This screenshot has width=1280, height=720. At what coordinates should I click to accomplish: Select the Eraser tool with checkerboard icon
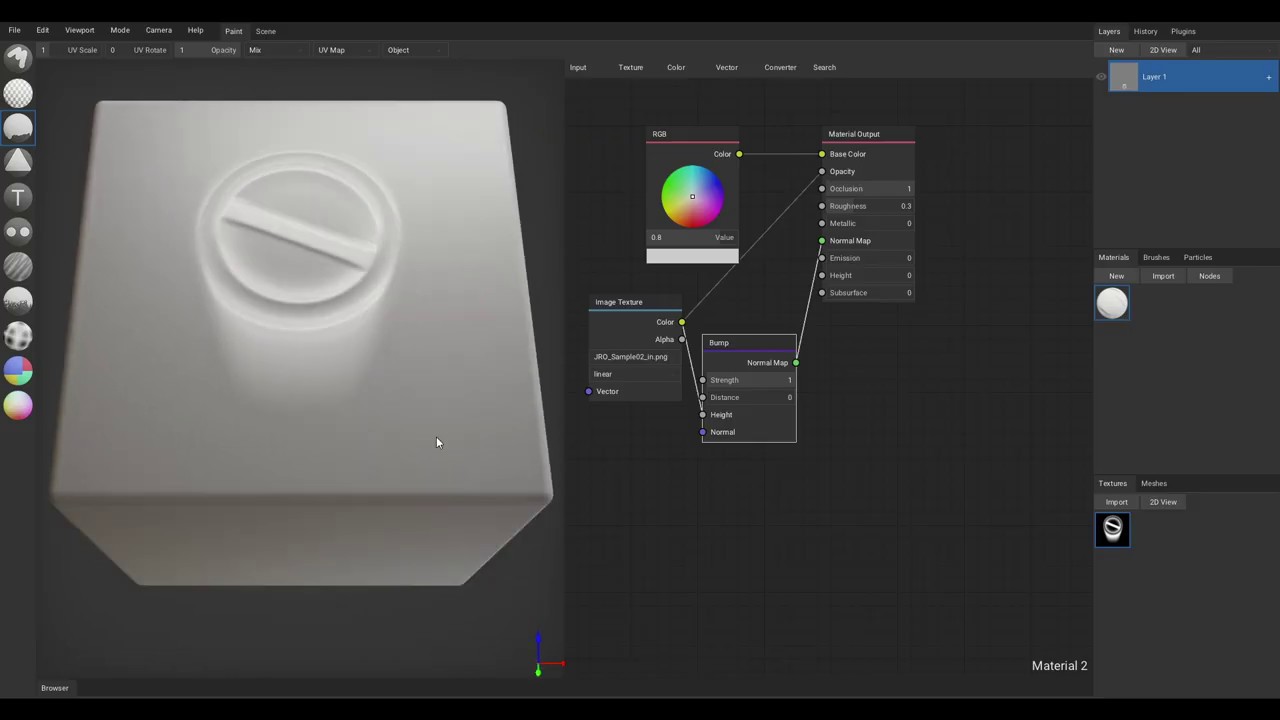click(x=18, y=93)
